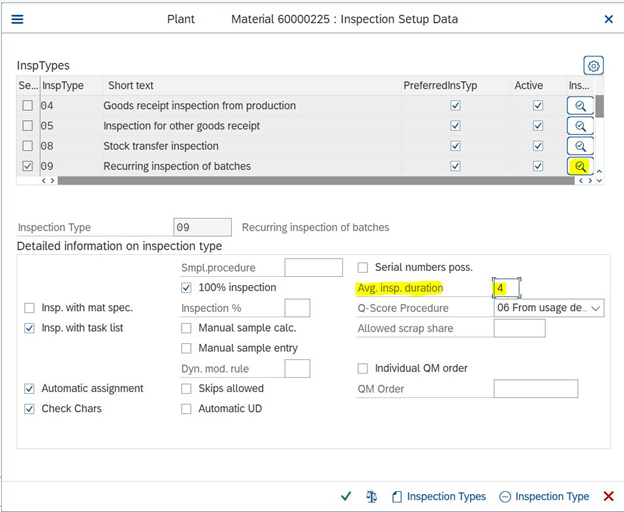
Task: Open details magnifier for inspection type 05
Action: [580, 126]
